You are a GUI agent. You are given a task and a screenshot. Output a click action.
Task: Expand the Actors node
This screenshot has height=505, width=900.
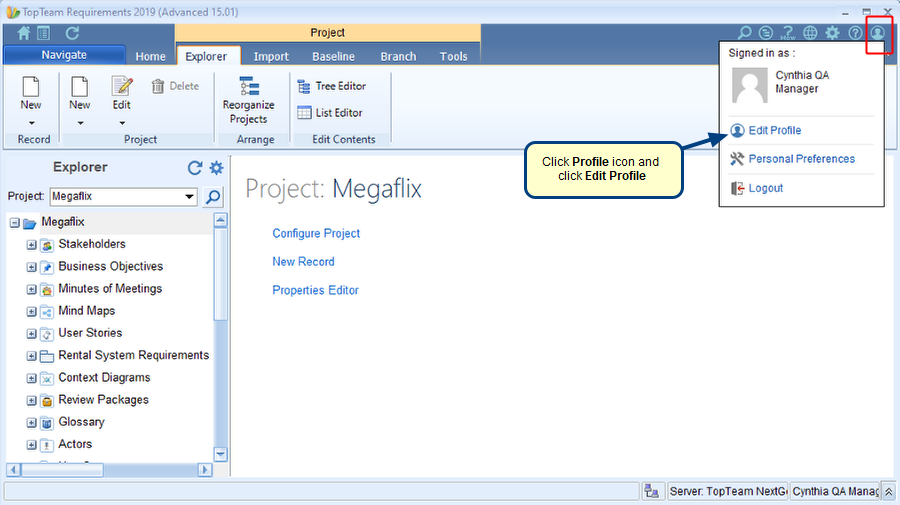point(32,445)
